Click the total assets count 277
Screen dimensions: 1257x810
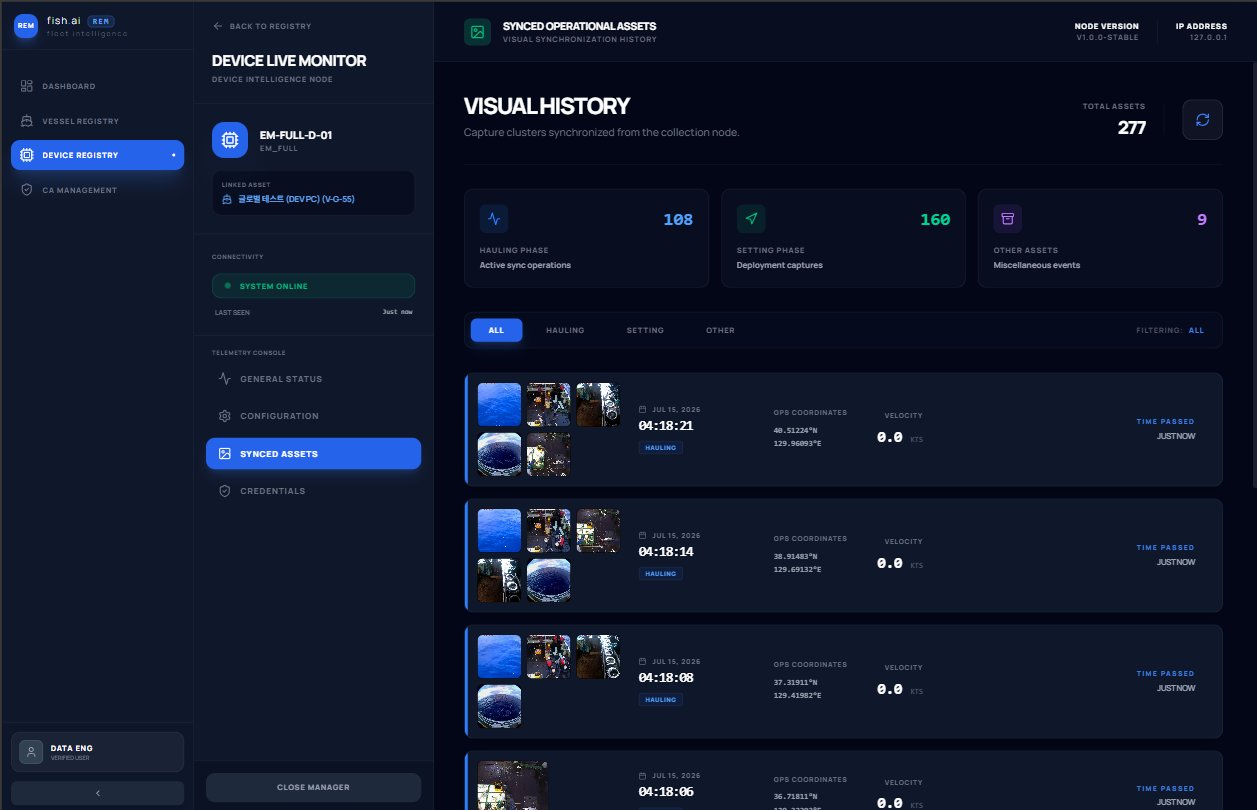pos(1131,127)
